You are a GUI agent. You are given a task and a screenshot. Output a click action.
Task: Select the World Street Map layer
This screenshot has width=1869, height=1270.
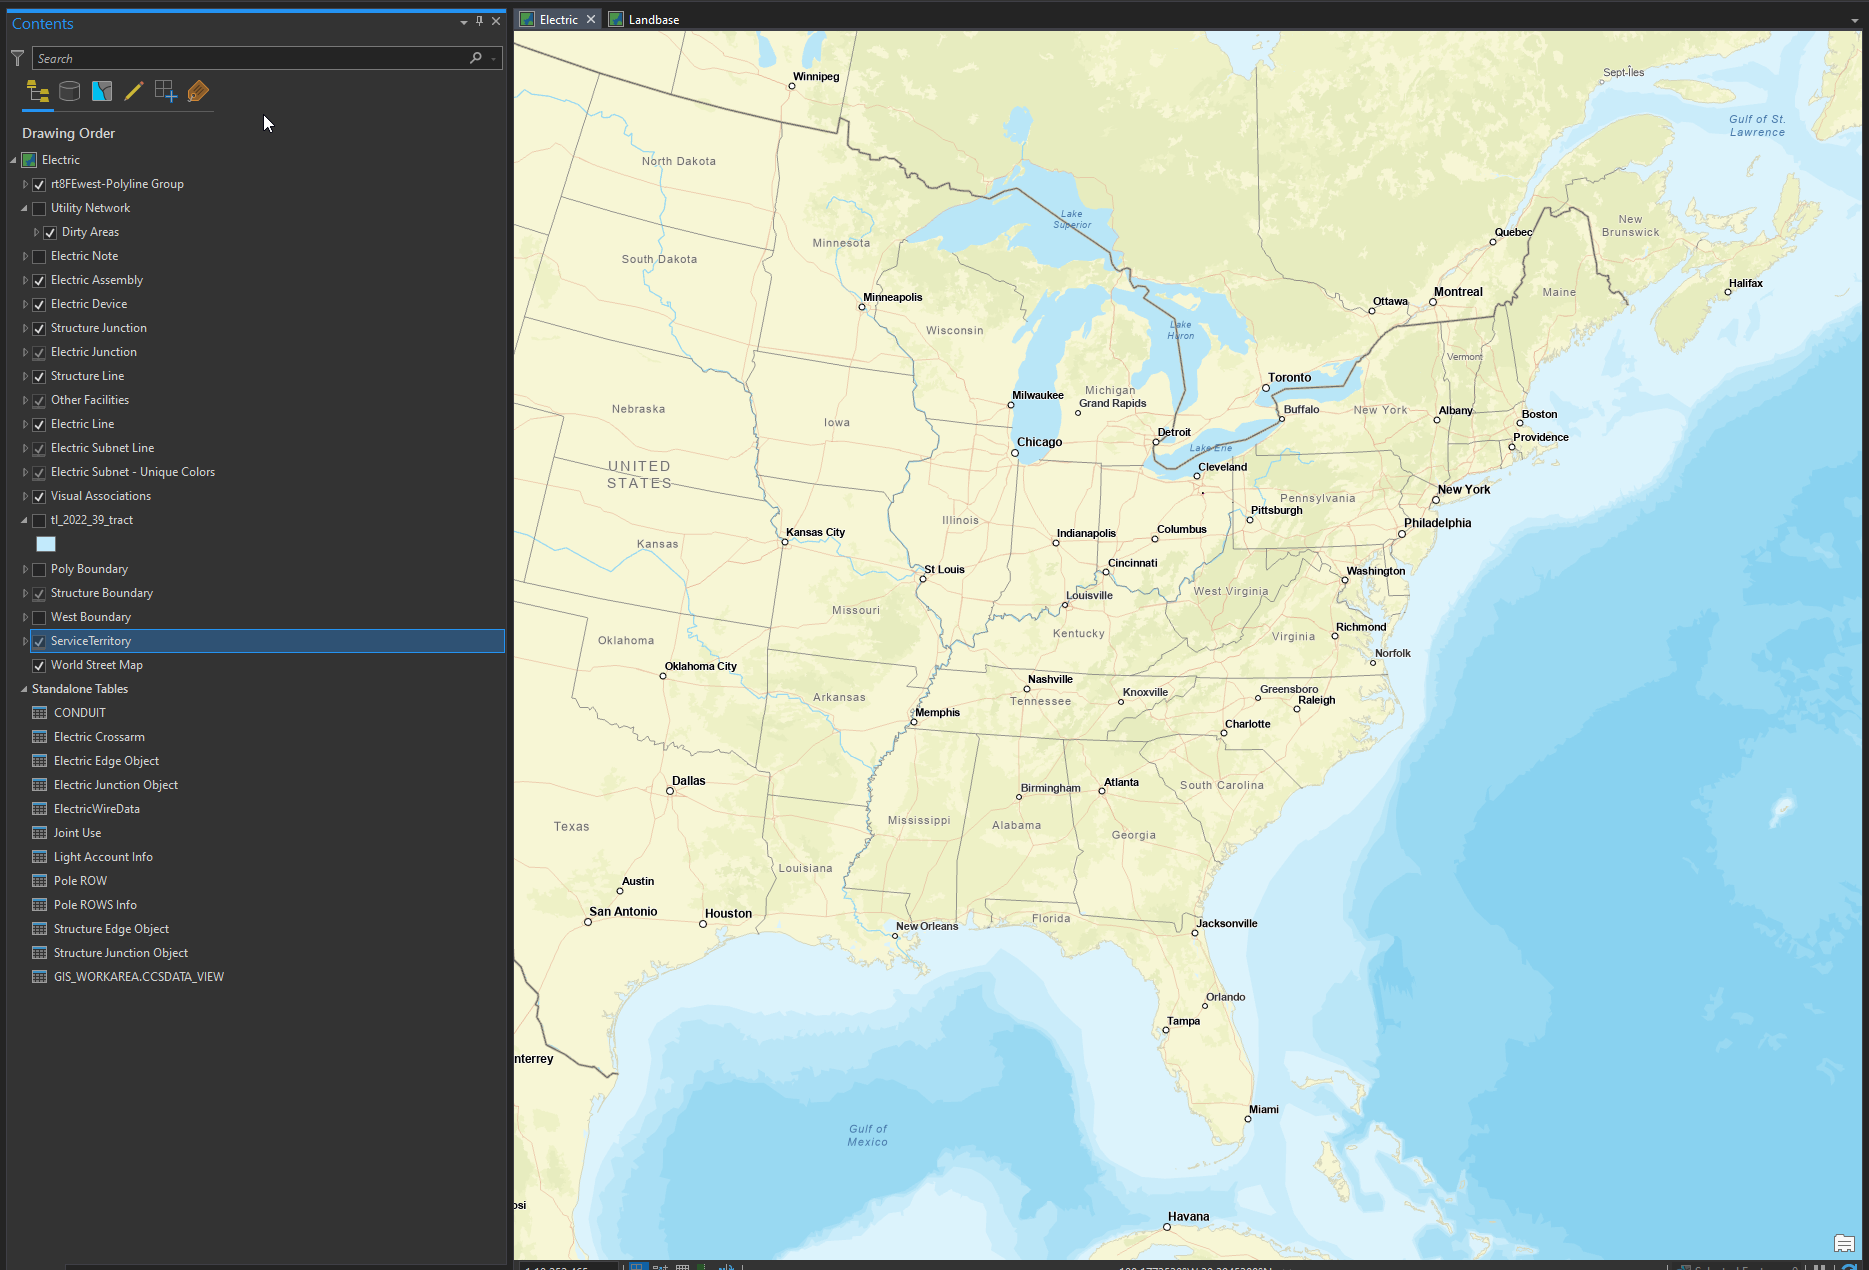96,665
